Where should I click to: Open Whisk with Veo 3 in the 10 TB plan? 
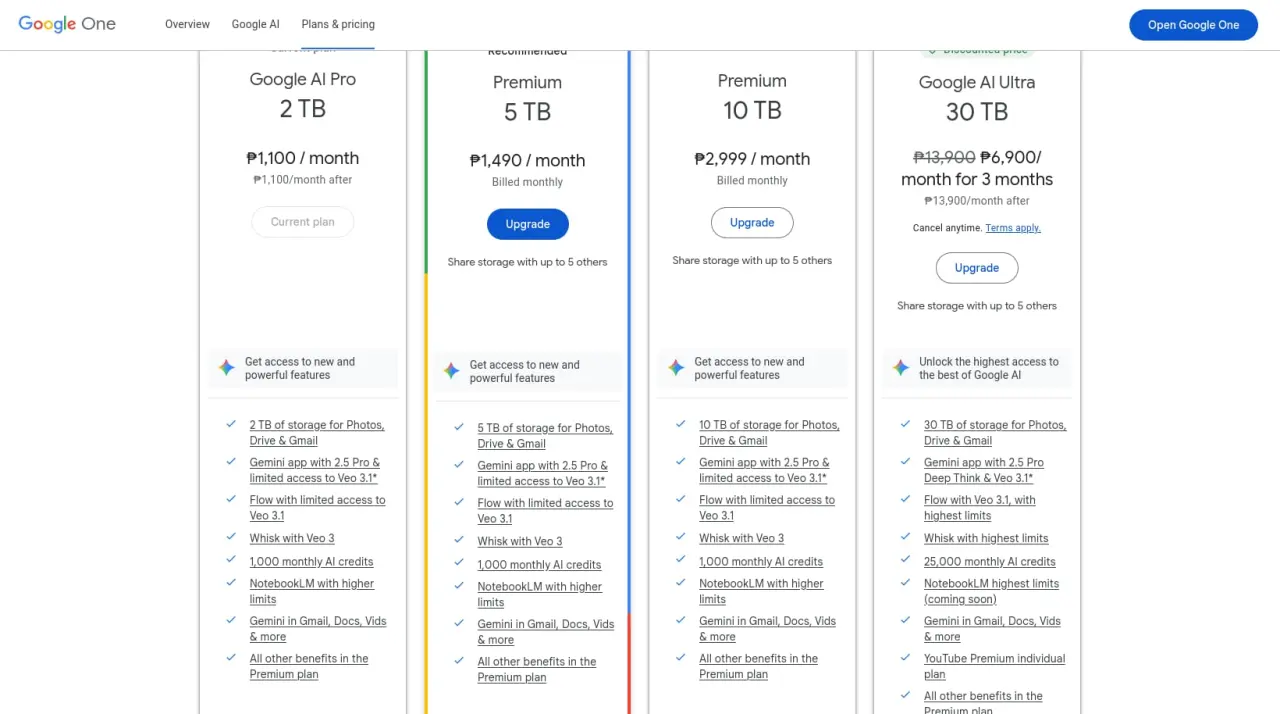tap(742, 538)
